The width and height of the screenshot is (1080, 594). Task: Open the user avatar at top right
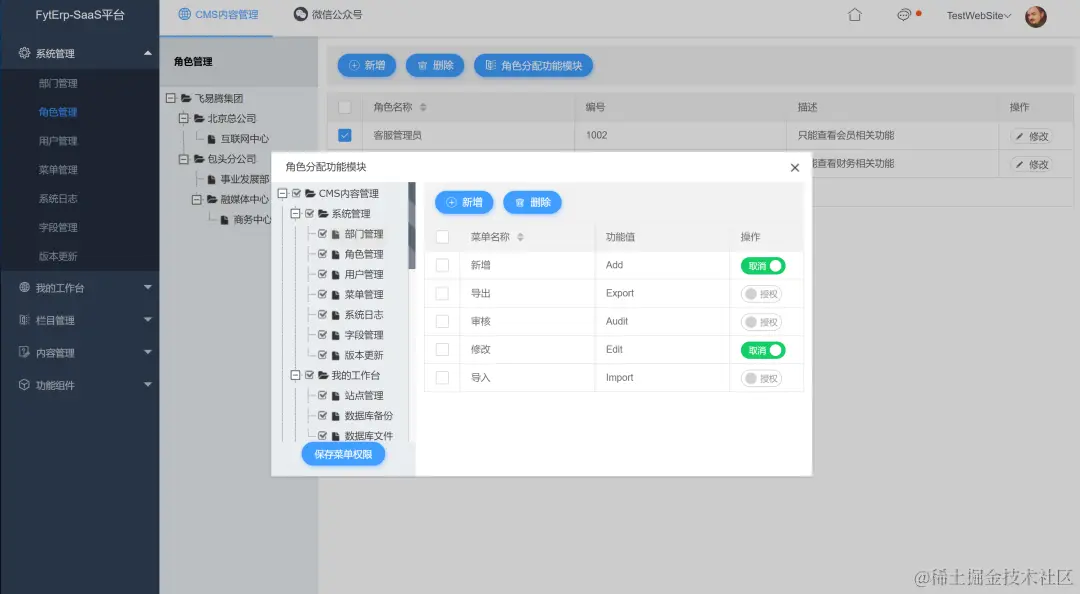[x=1035, y=17]
